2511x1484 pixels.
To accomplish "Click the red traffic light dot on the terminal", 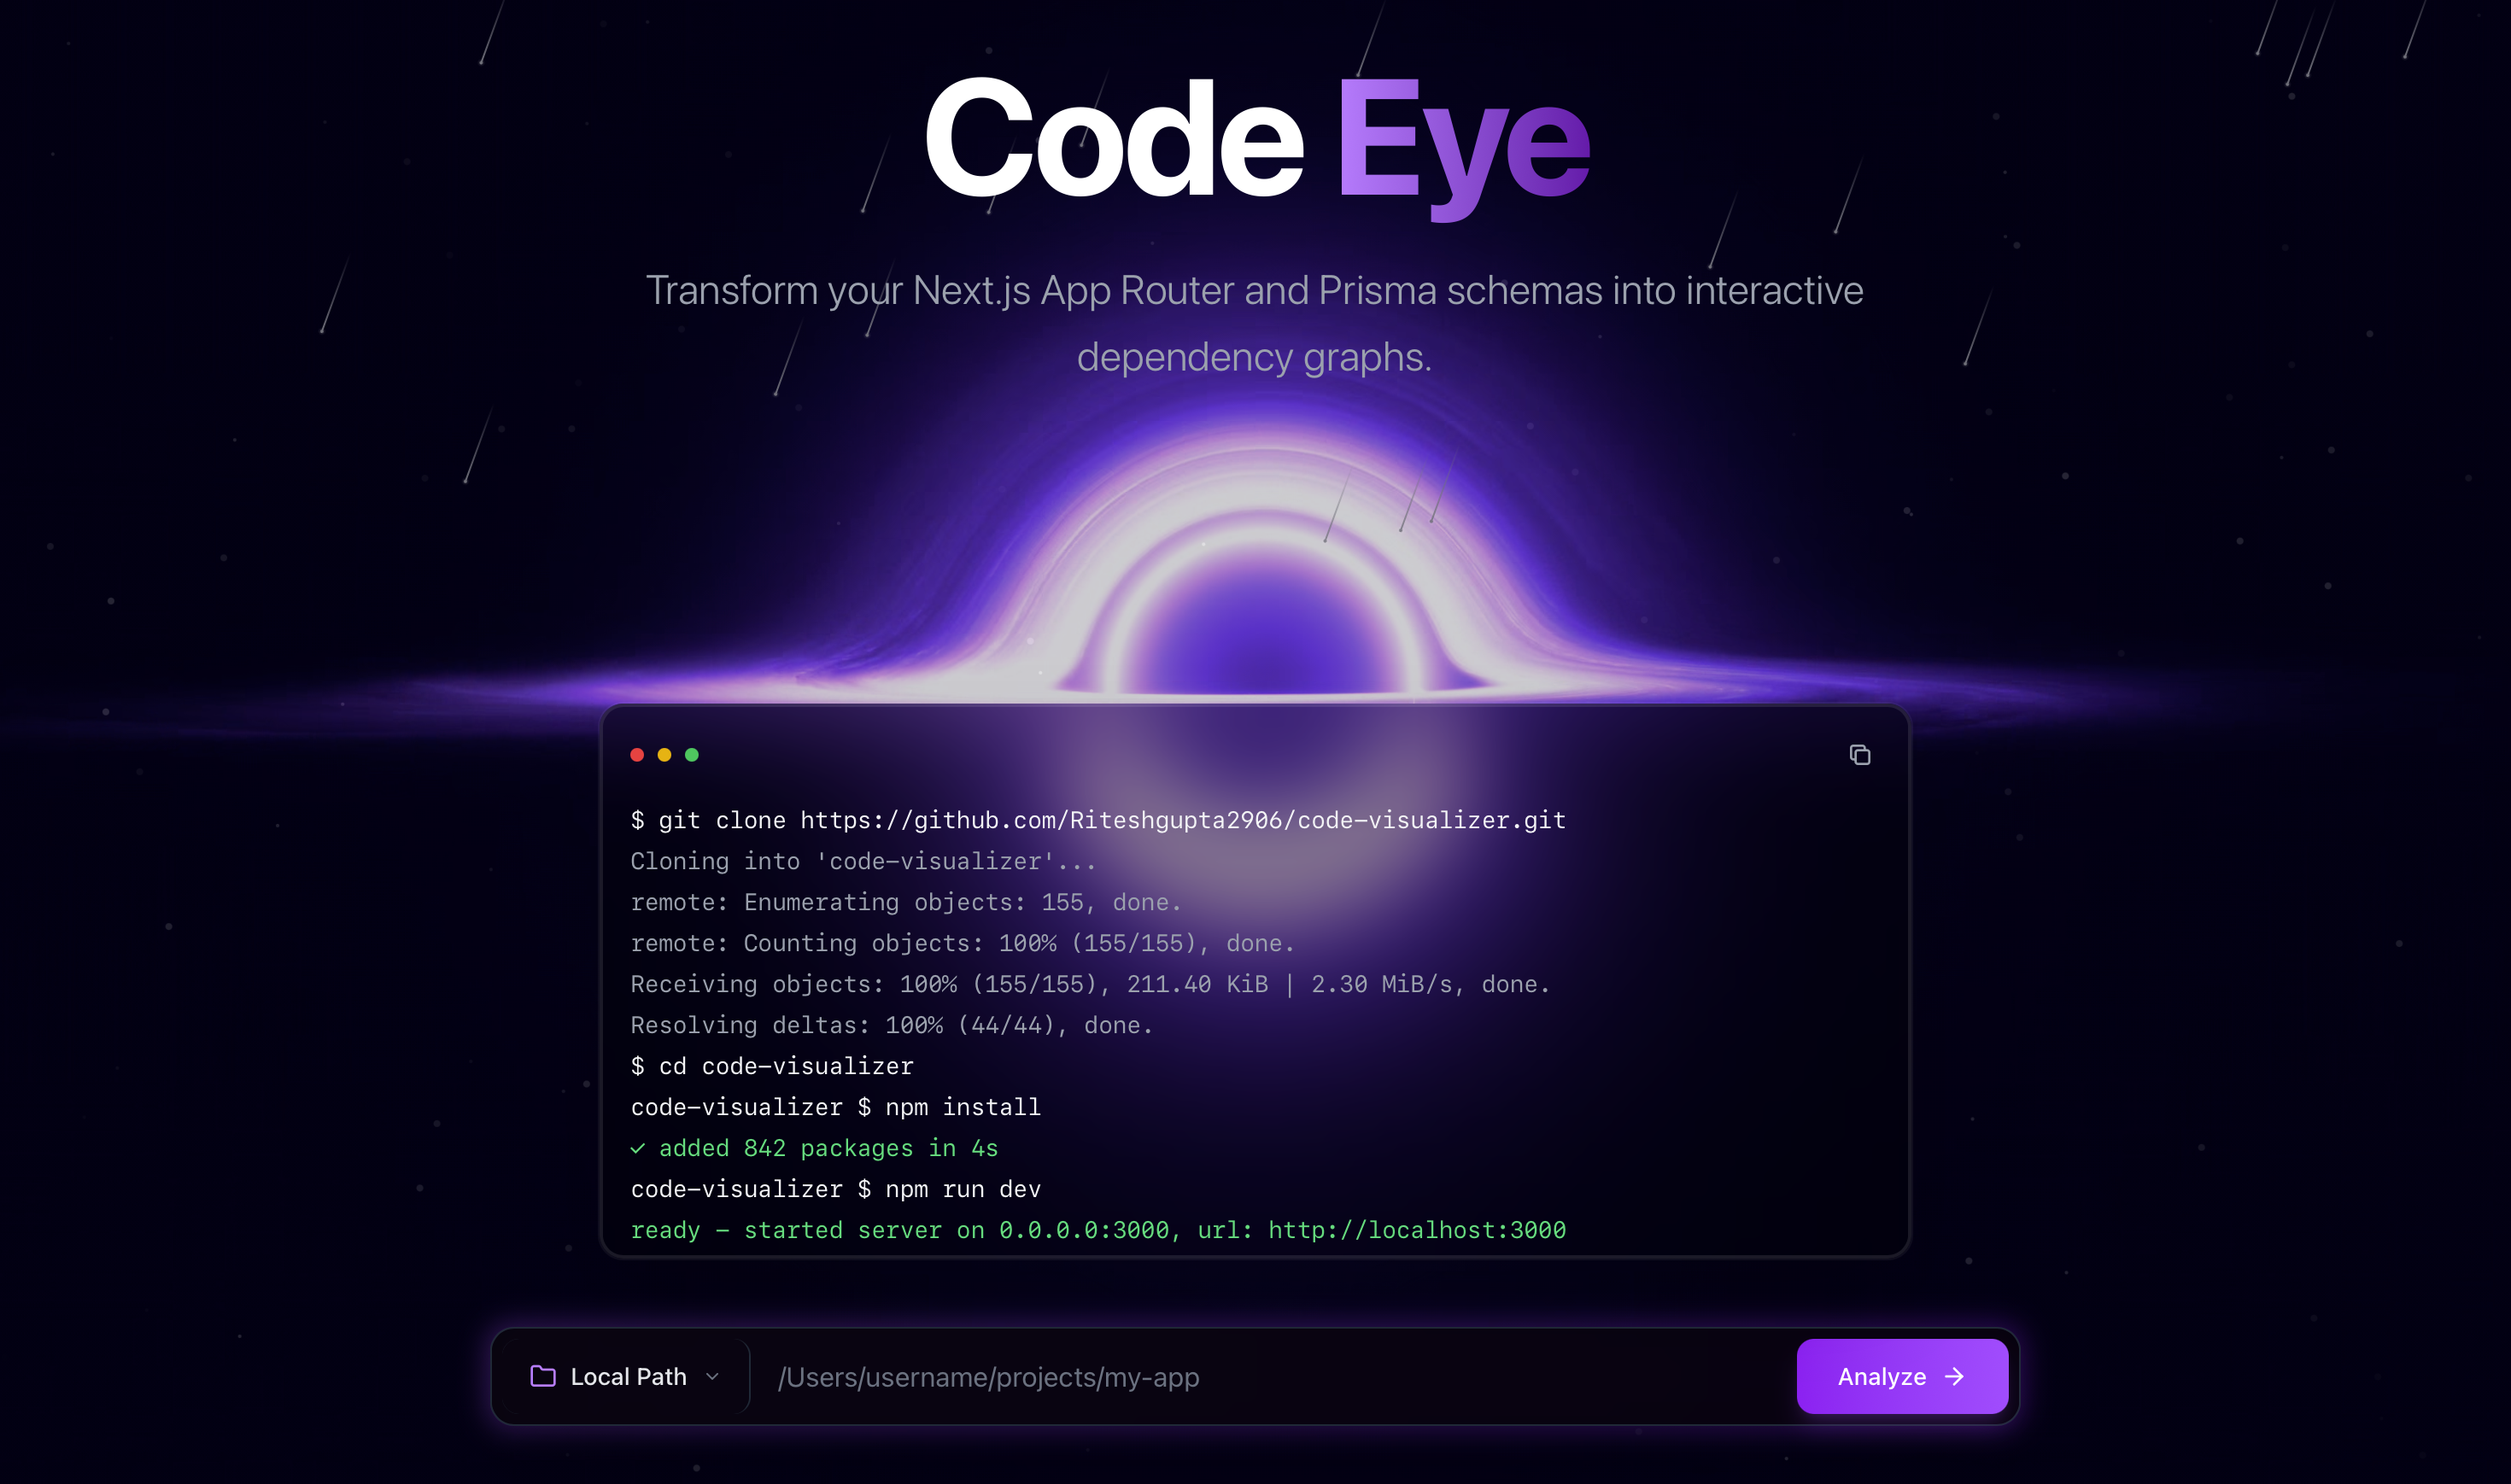I will coord(638,755).
